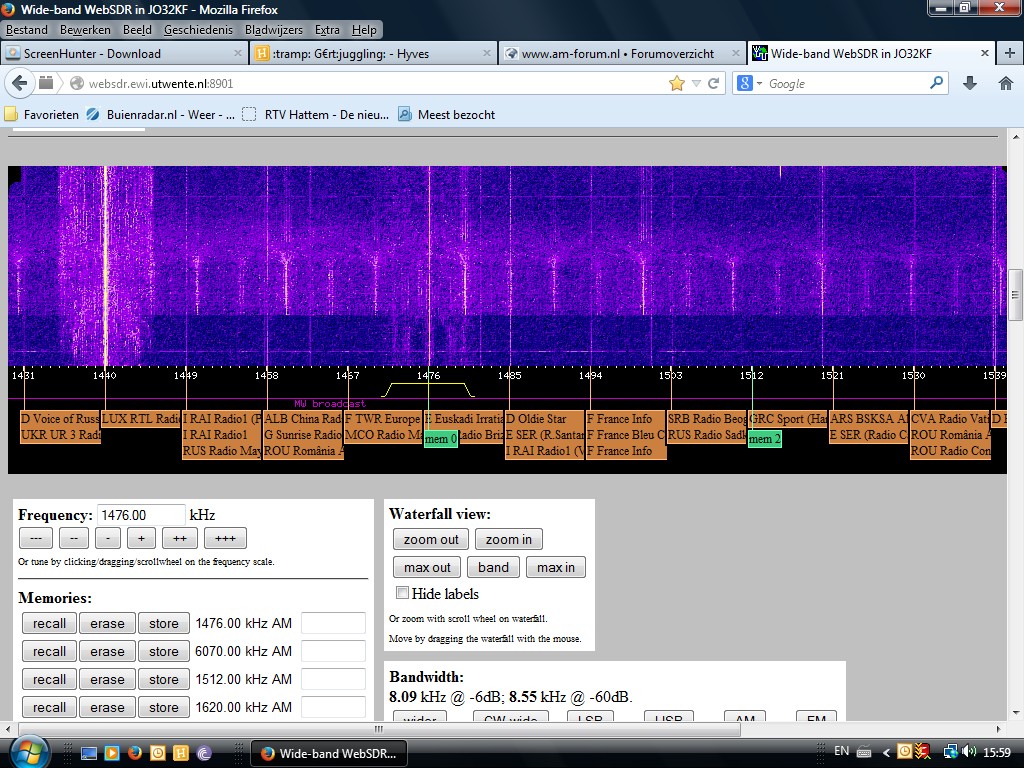Go to the Firefox home page icon
1024x768 pixels.
1005,83
